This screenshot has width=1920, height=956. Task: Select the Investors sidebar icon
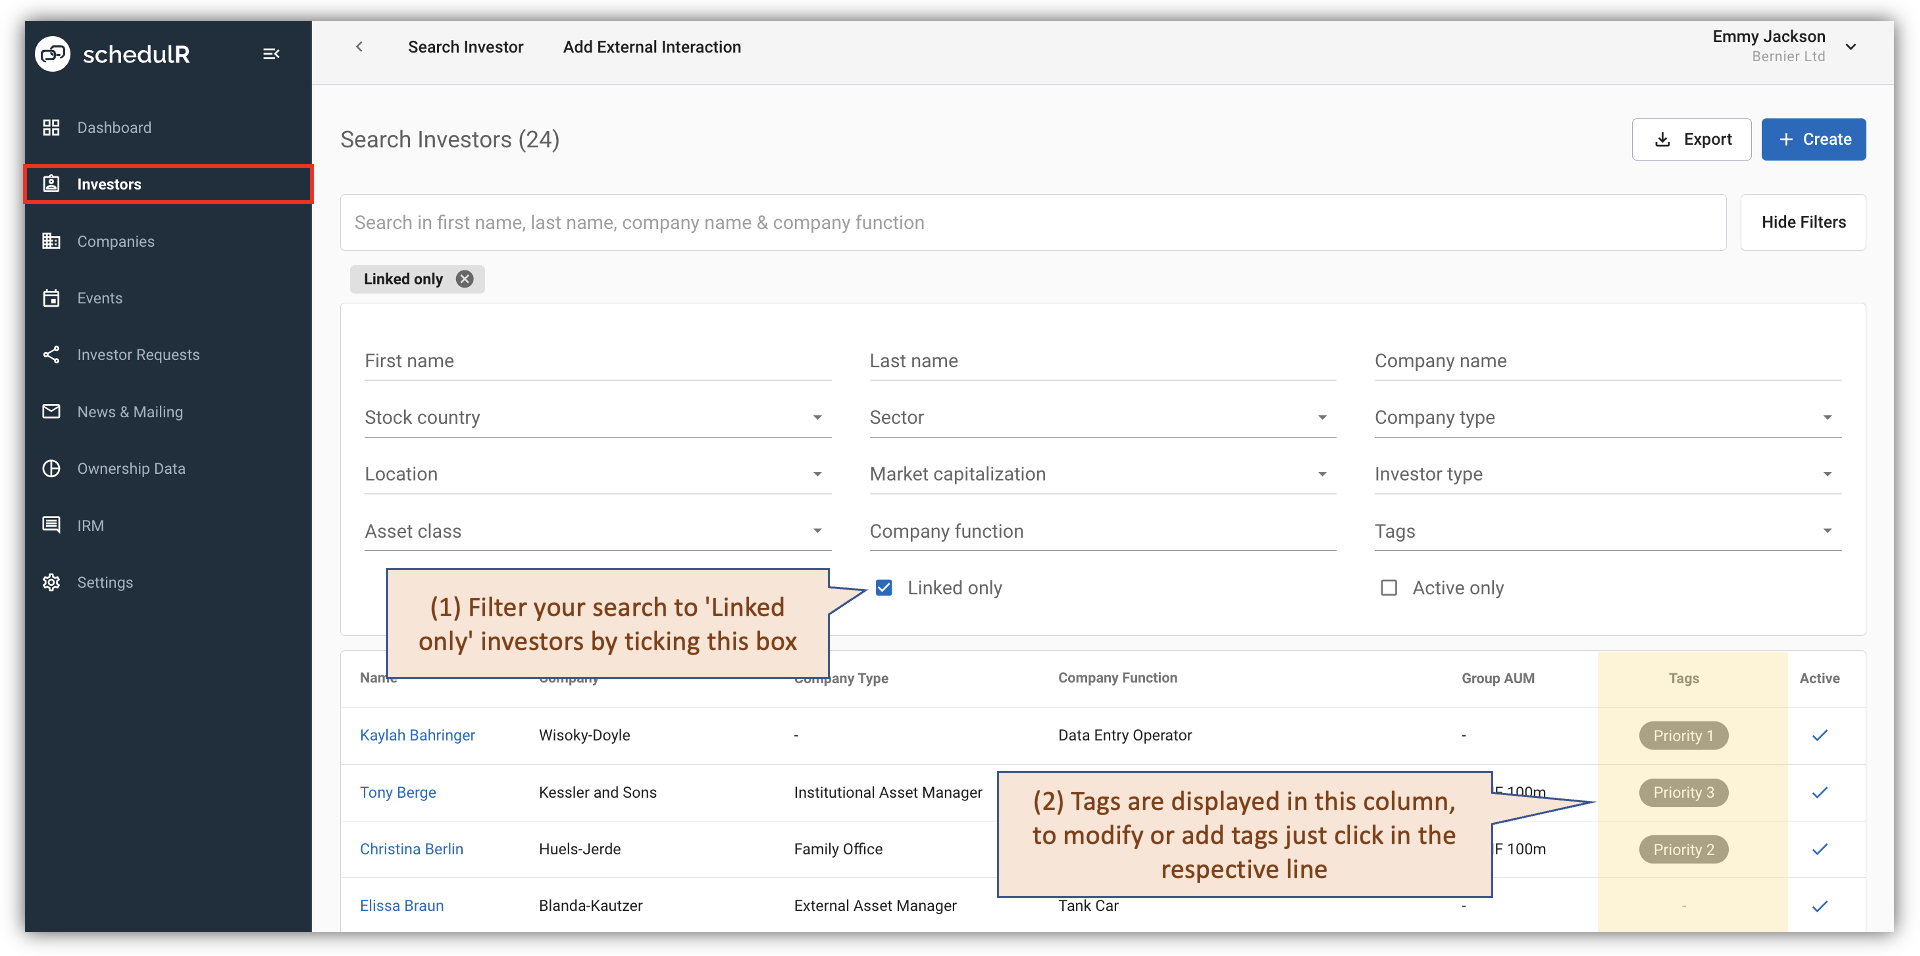pos(51,183)
